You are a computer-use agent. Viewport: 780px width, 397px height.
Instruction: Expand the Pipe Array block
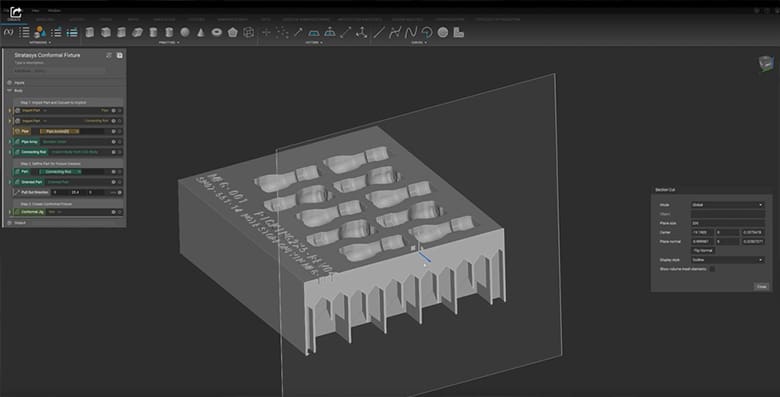coord(9,142)
